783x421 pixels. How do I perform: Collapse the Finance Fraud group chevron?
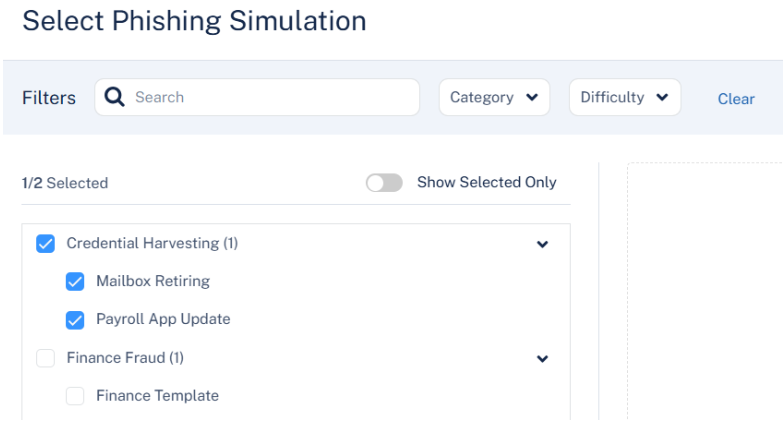(x=543, y=359)
